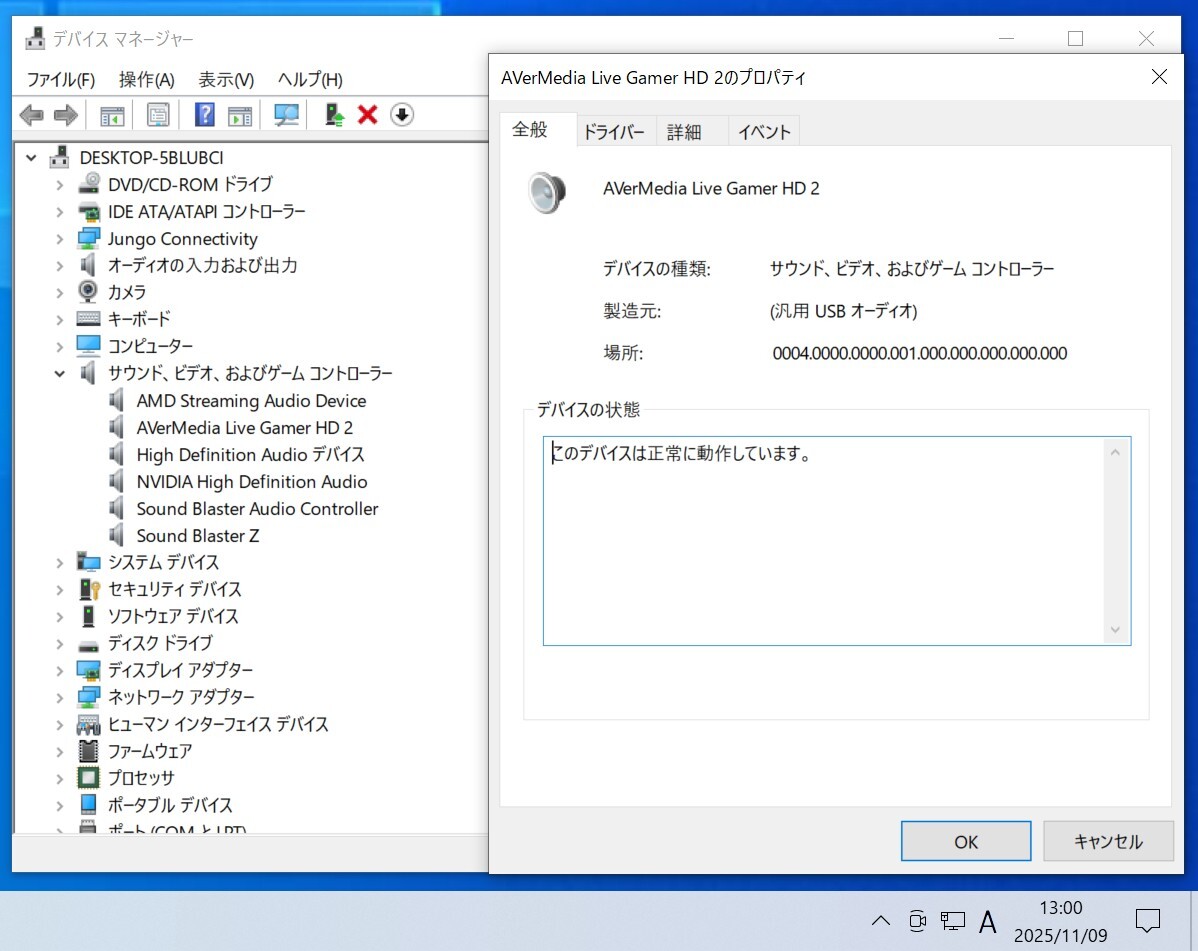Screen dimensions: 1198x951
Task: Switch to the イベント tab
Action: pyautogui.click(x=764, y=132)
